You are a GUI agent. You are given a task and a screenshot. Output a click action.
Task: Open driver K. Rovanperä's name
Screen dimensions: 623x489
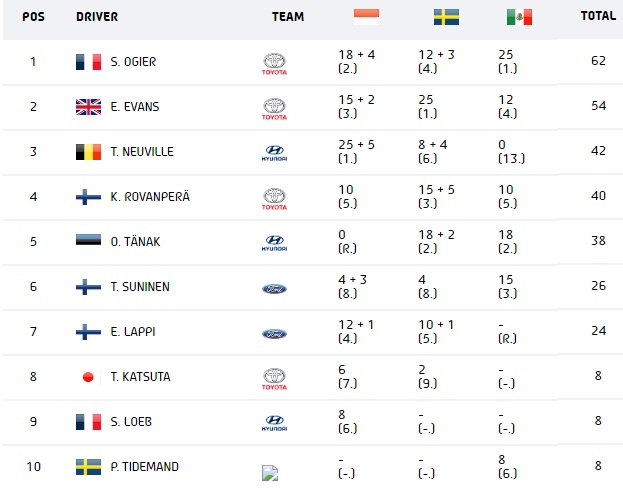(x=150, y=197)
